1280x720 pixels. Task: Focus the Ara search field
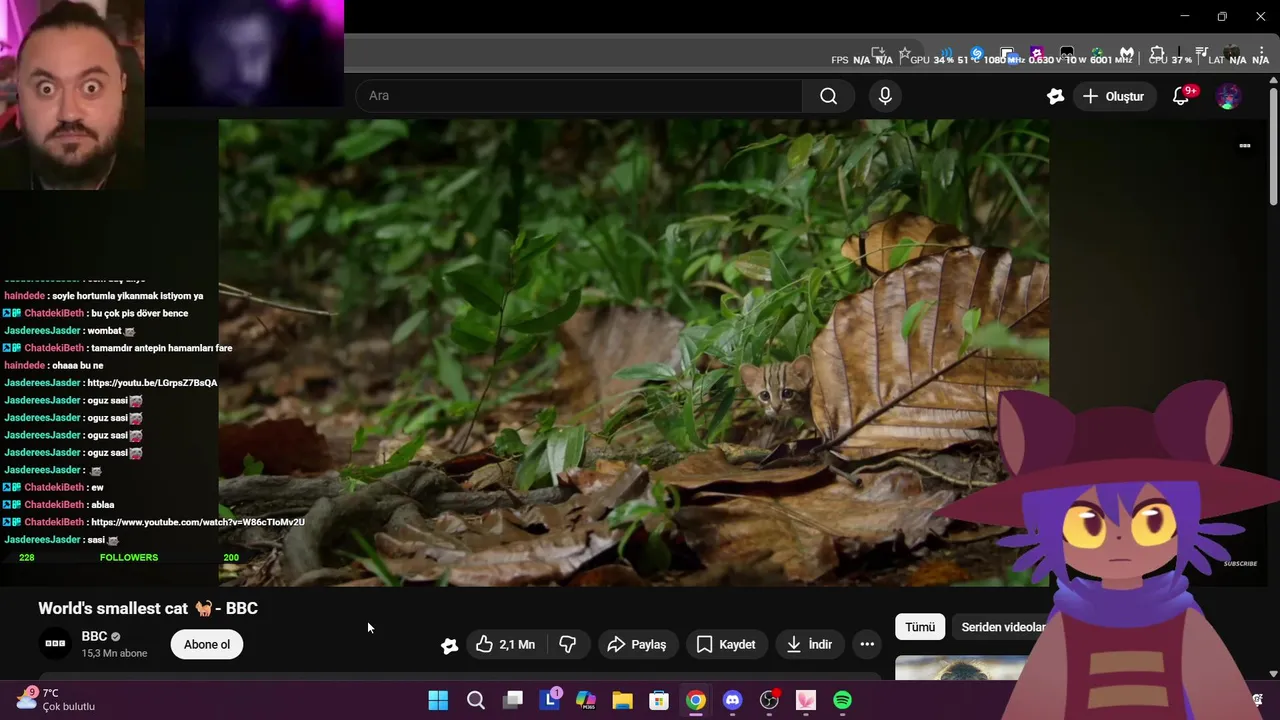tap(580, 96)
